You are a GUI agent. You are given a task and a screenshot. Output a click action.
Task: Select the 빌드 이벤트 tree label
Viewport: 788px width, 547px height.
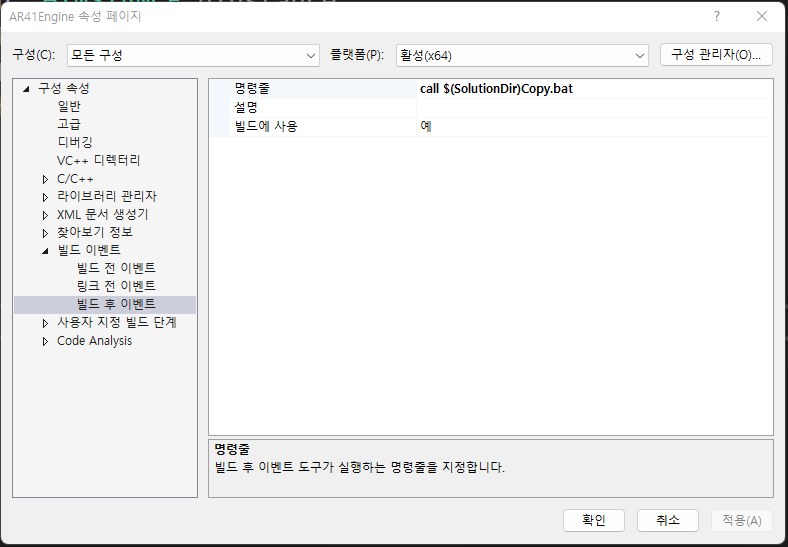pyautogui.click(x=89, y=250)
